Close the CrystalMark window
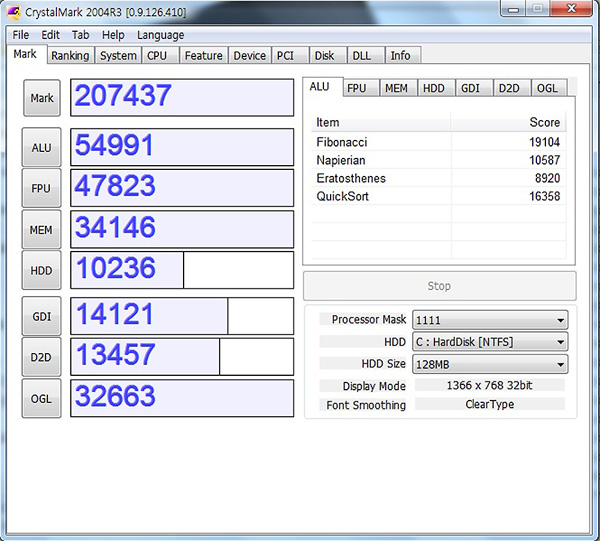This screenshot has height=541, width=600. coord(571,8)
